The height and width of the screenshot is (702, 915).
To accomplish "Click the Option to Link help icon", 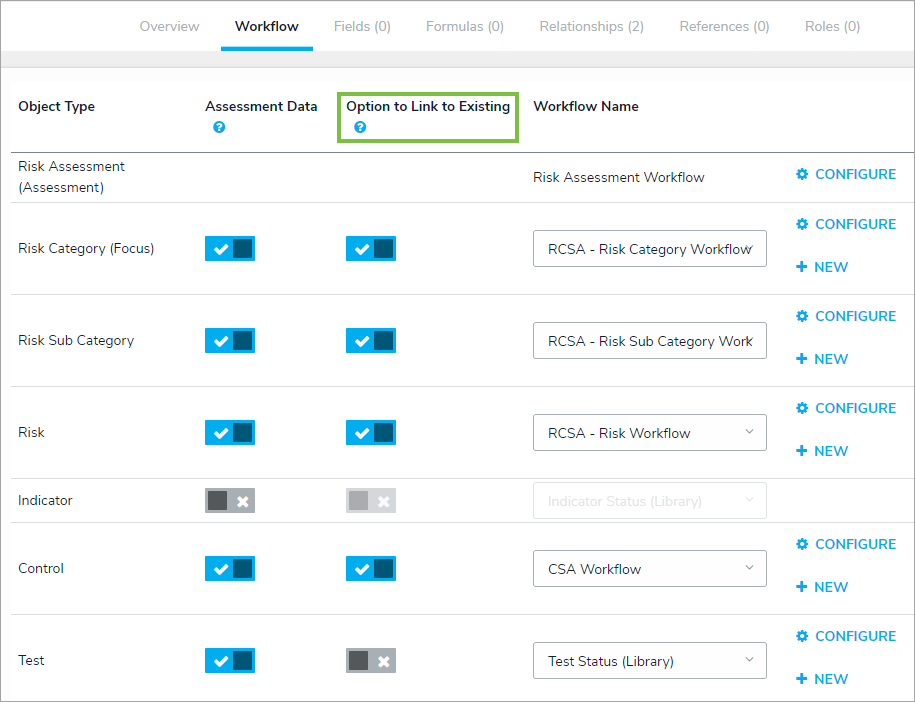I will 360,128.
